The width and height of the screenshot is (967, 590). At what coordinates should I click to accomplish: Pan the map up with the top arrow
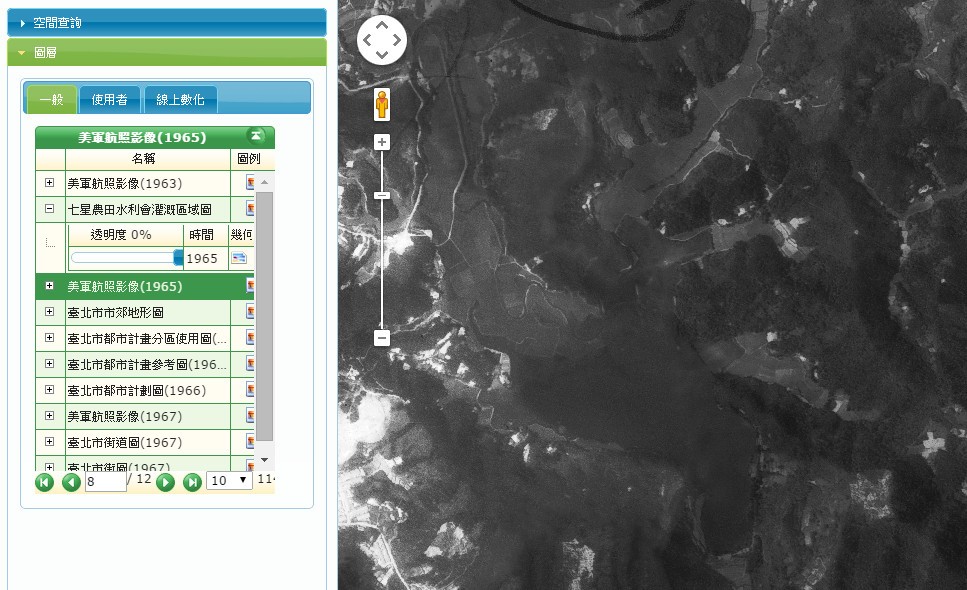coord(382,26)
